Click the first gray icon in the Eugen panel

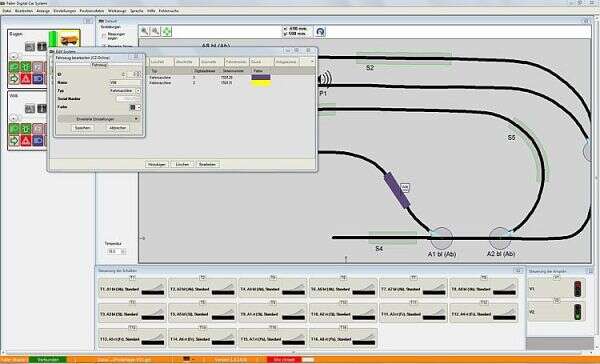30,47
